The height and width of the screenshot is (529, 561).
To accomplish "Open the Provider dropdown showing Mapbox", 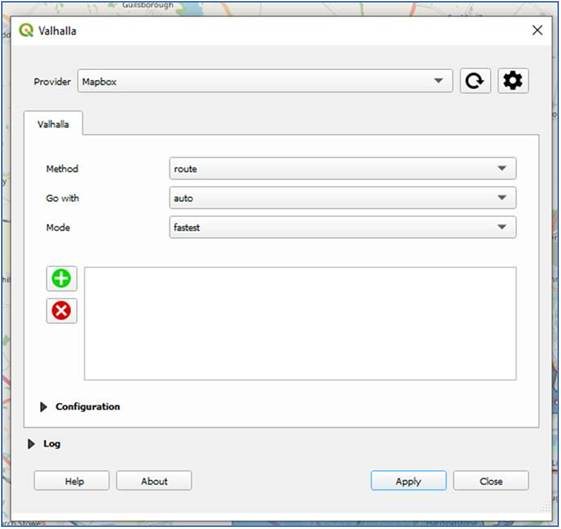I will [x=265, y=81].
